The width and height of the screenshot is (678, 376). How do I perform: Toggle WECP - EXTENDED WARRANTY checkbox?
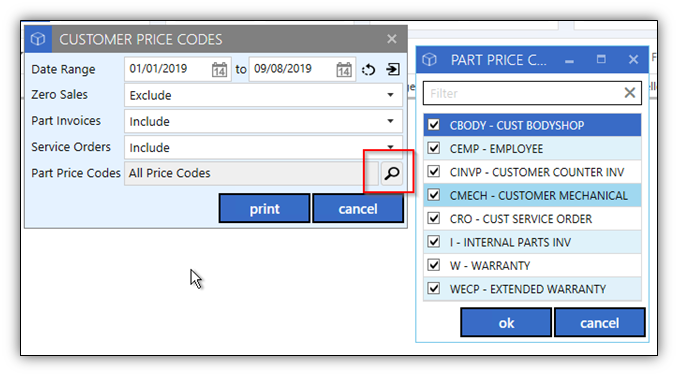[434, 288]
